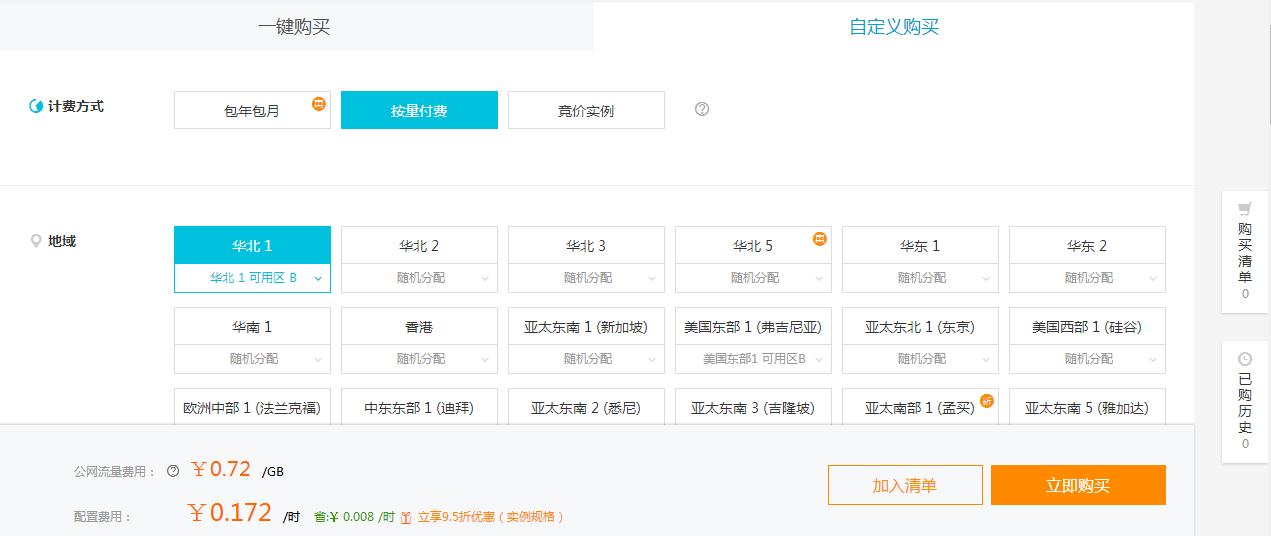This screenshot has width=1271, height=536.
Task: Switch to the 一键购买 tab
Action: tap(294, 27)
